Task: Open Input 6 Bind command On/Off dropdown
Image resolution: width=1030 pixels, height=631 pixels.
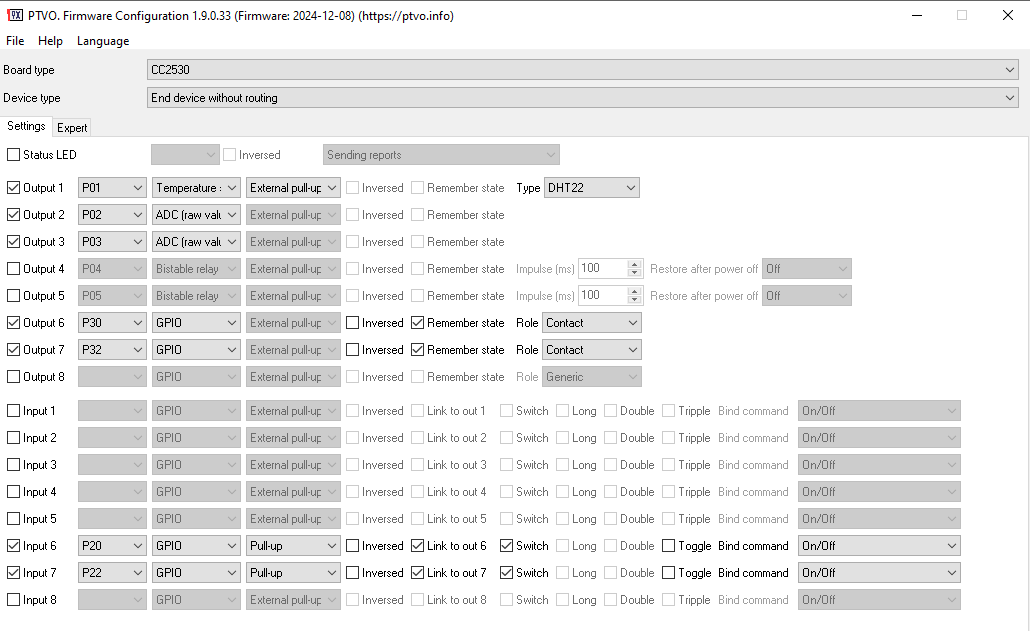Action: [x=879, y=545]
